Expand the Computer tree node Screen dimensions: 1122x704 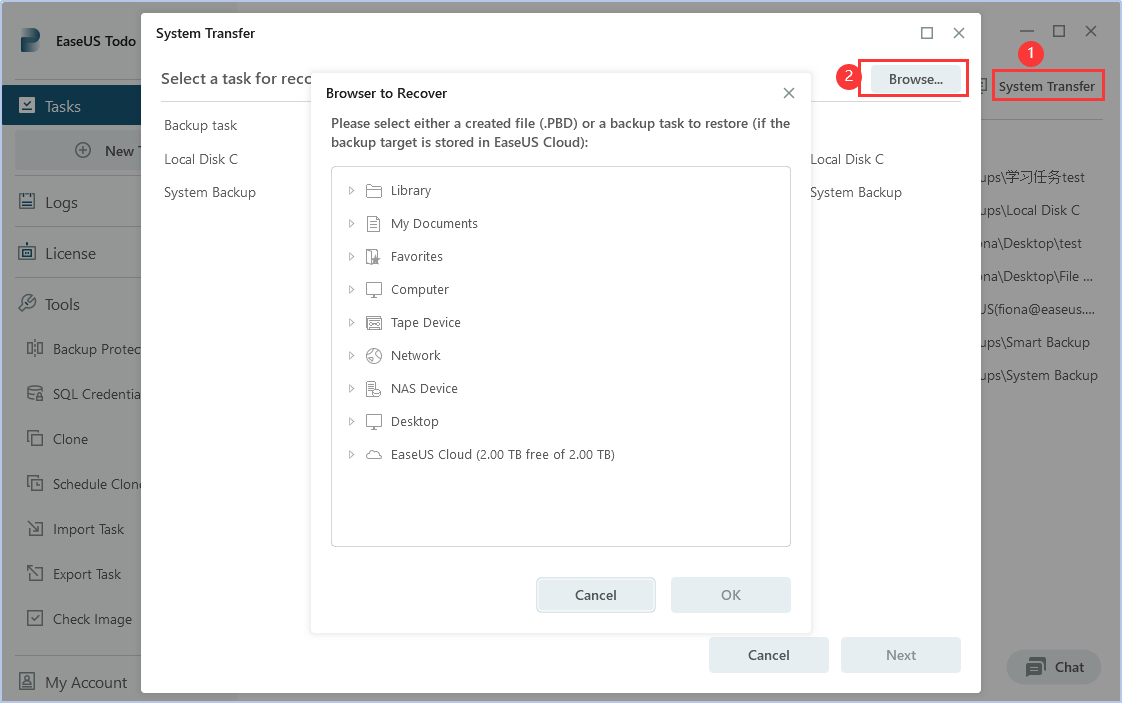[351, 290]
